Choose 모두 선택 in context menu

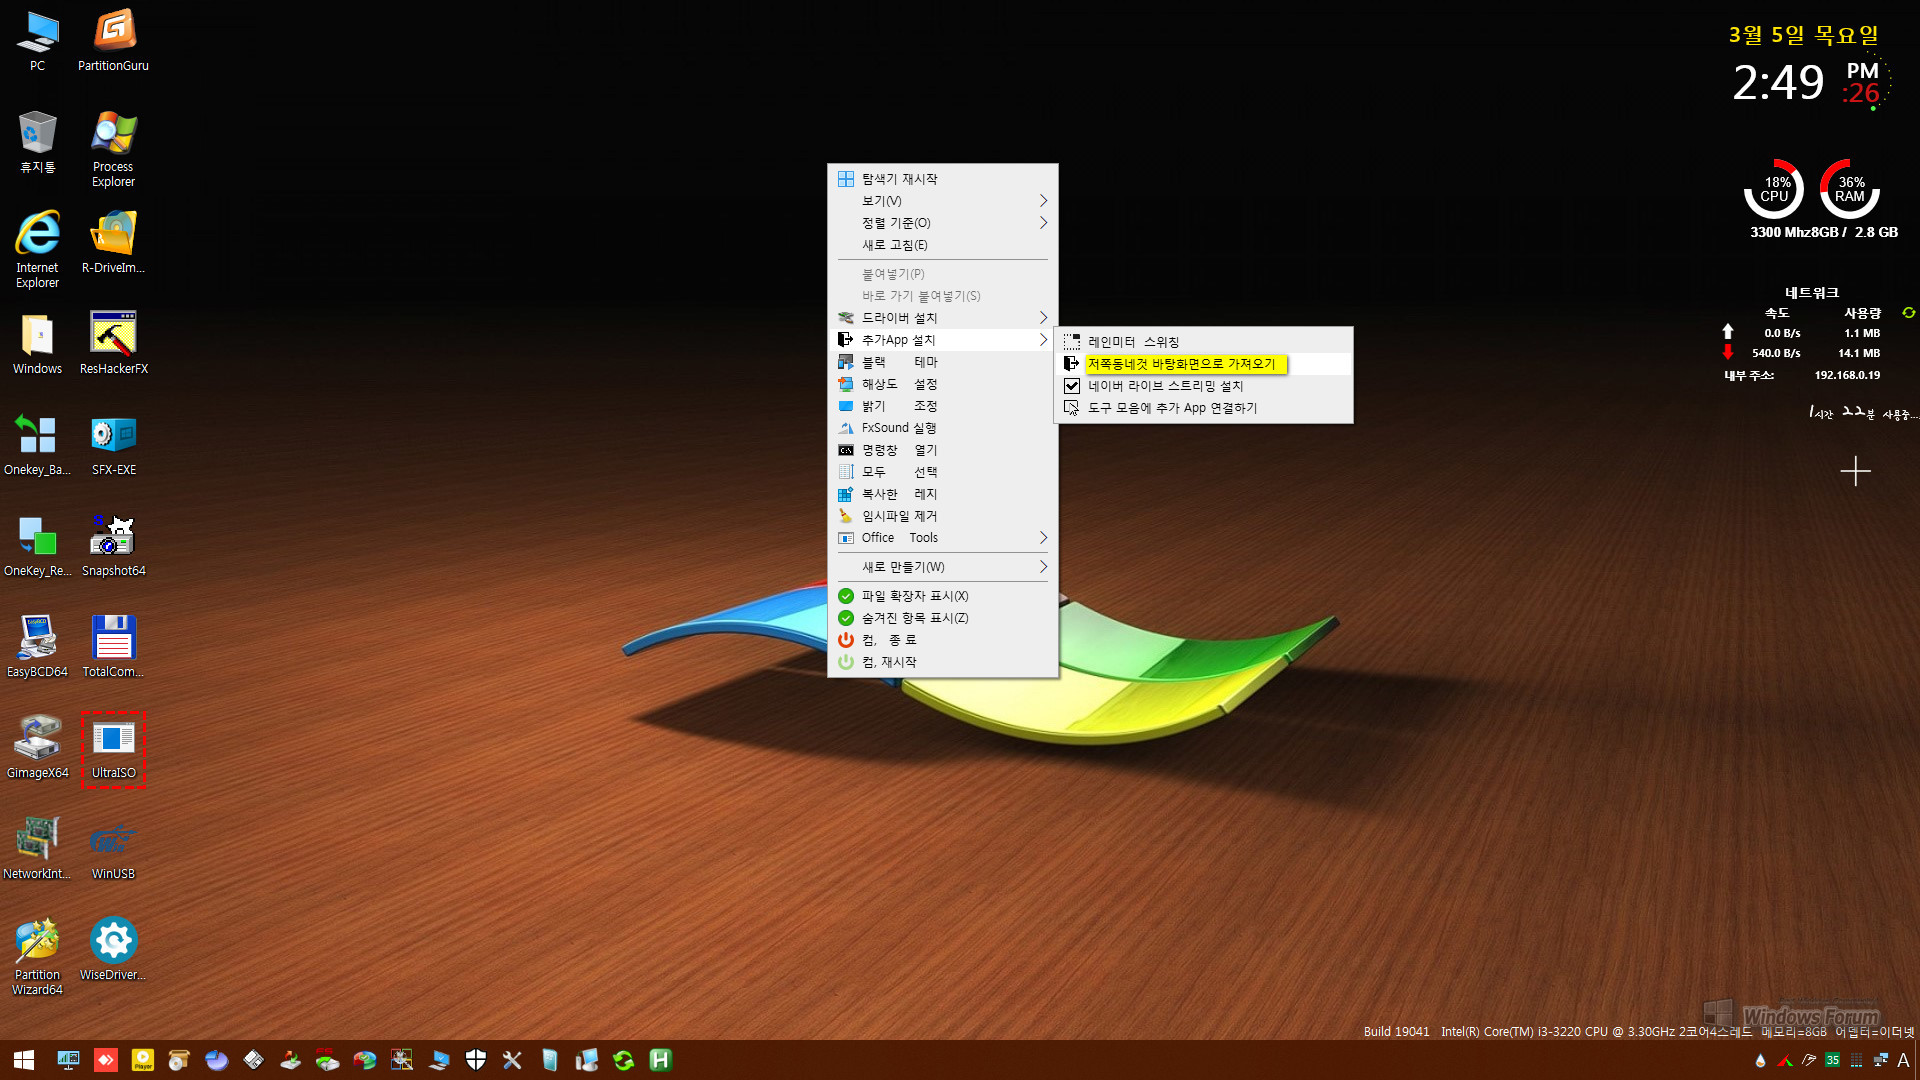coord(943,472)
